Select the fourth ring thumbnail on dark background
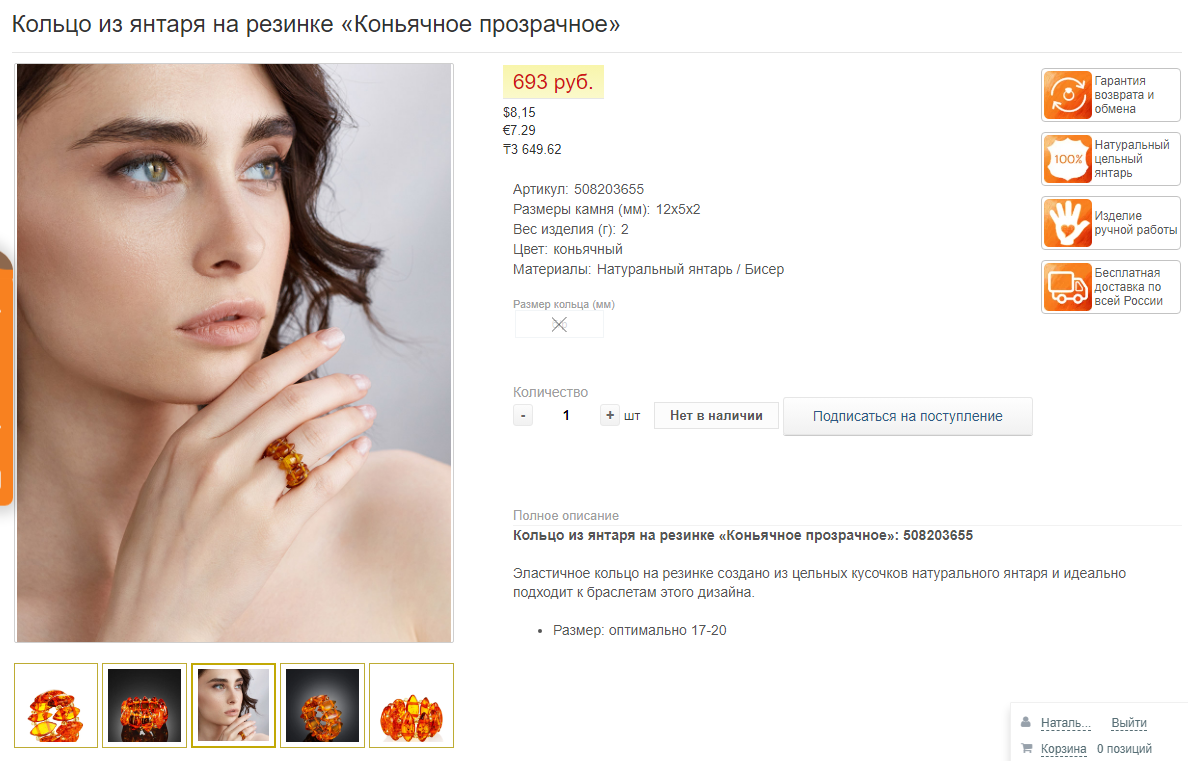Image resolution: width=1188 pixels, height=761 pixels. click(x=322, y=706)
